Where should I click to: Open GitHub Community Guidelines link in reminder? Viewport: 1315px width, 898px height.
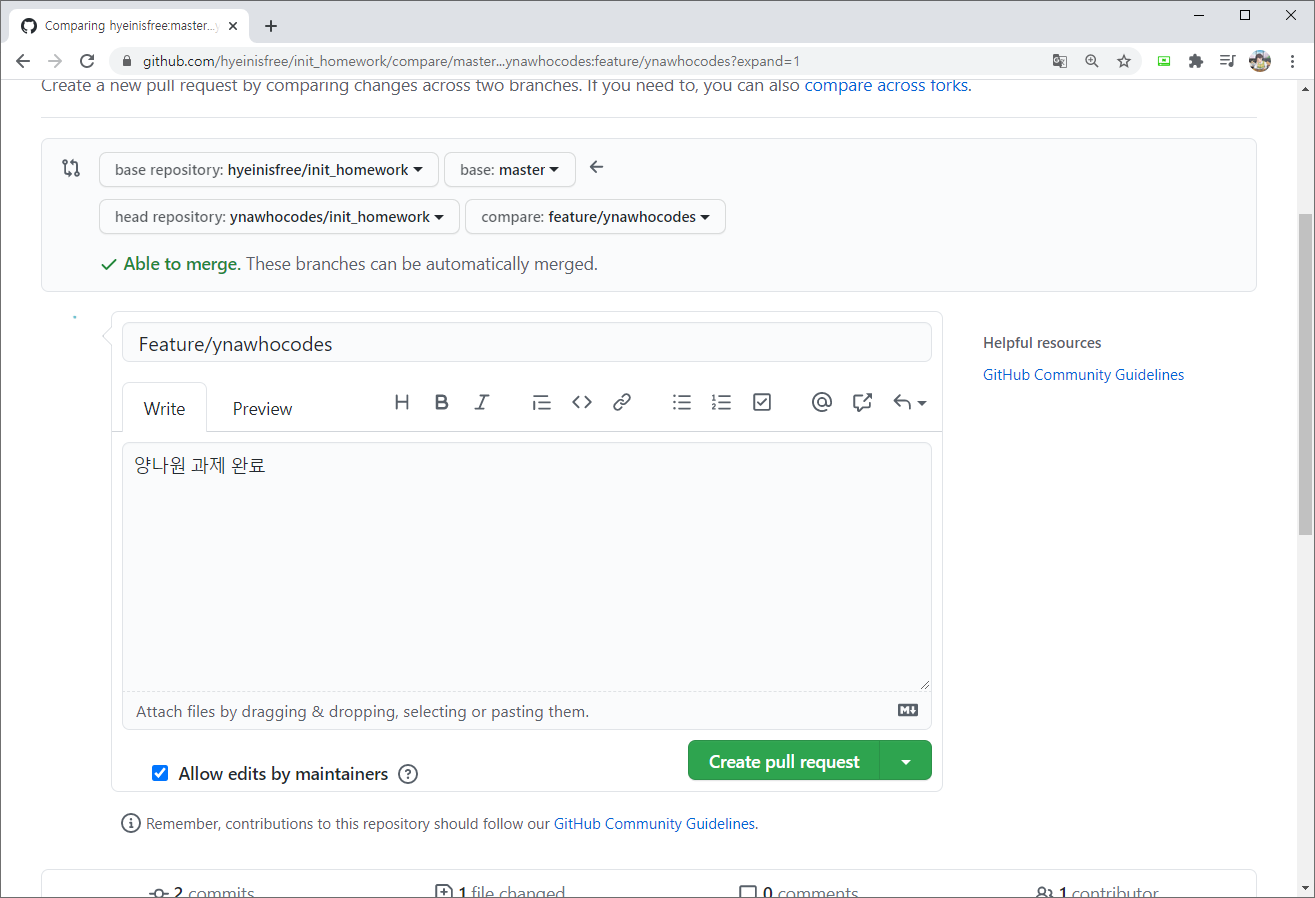click(654, 824)
